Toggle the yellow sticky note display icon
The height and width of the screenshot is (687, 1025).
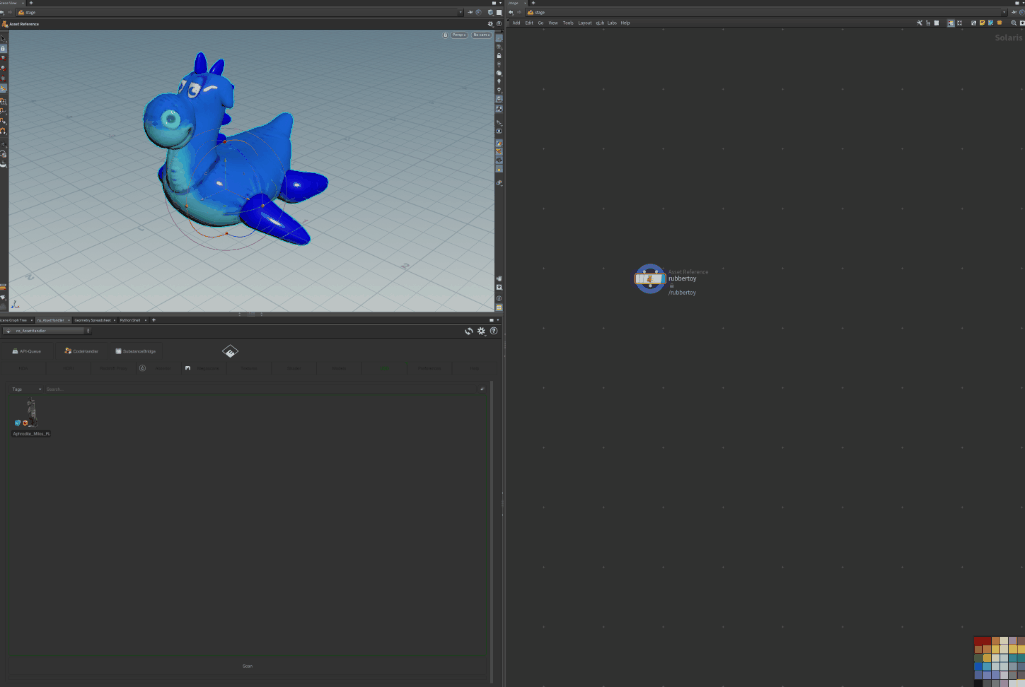click(983, 22)
